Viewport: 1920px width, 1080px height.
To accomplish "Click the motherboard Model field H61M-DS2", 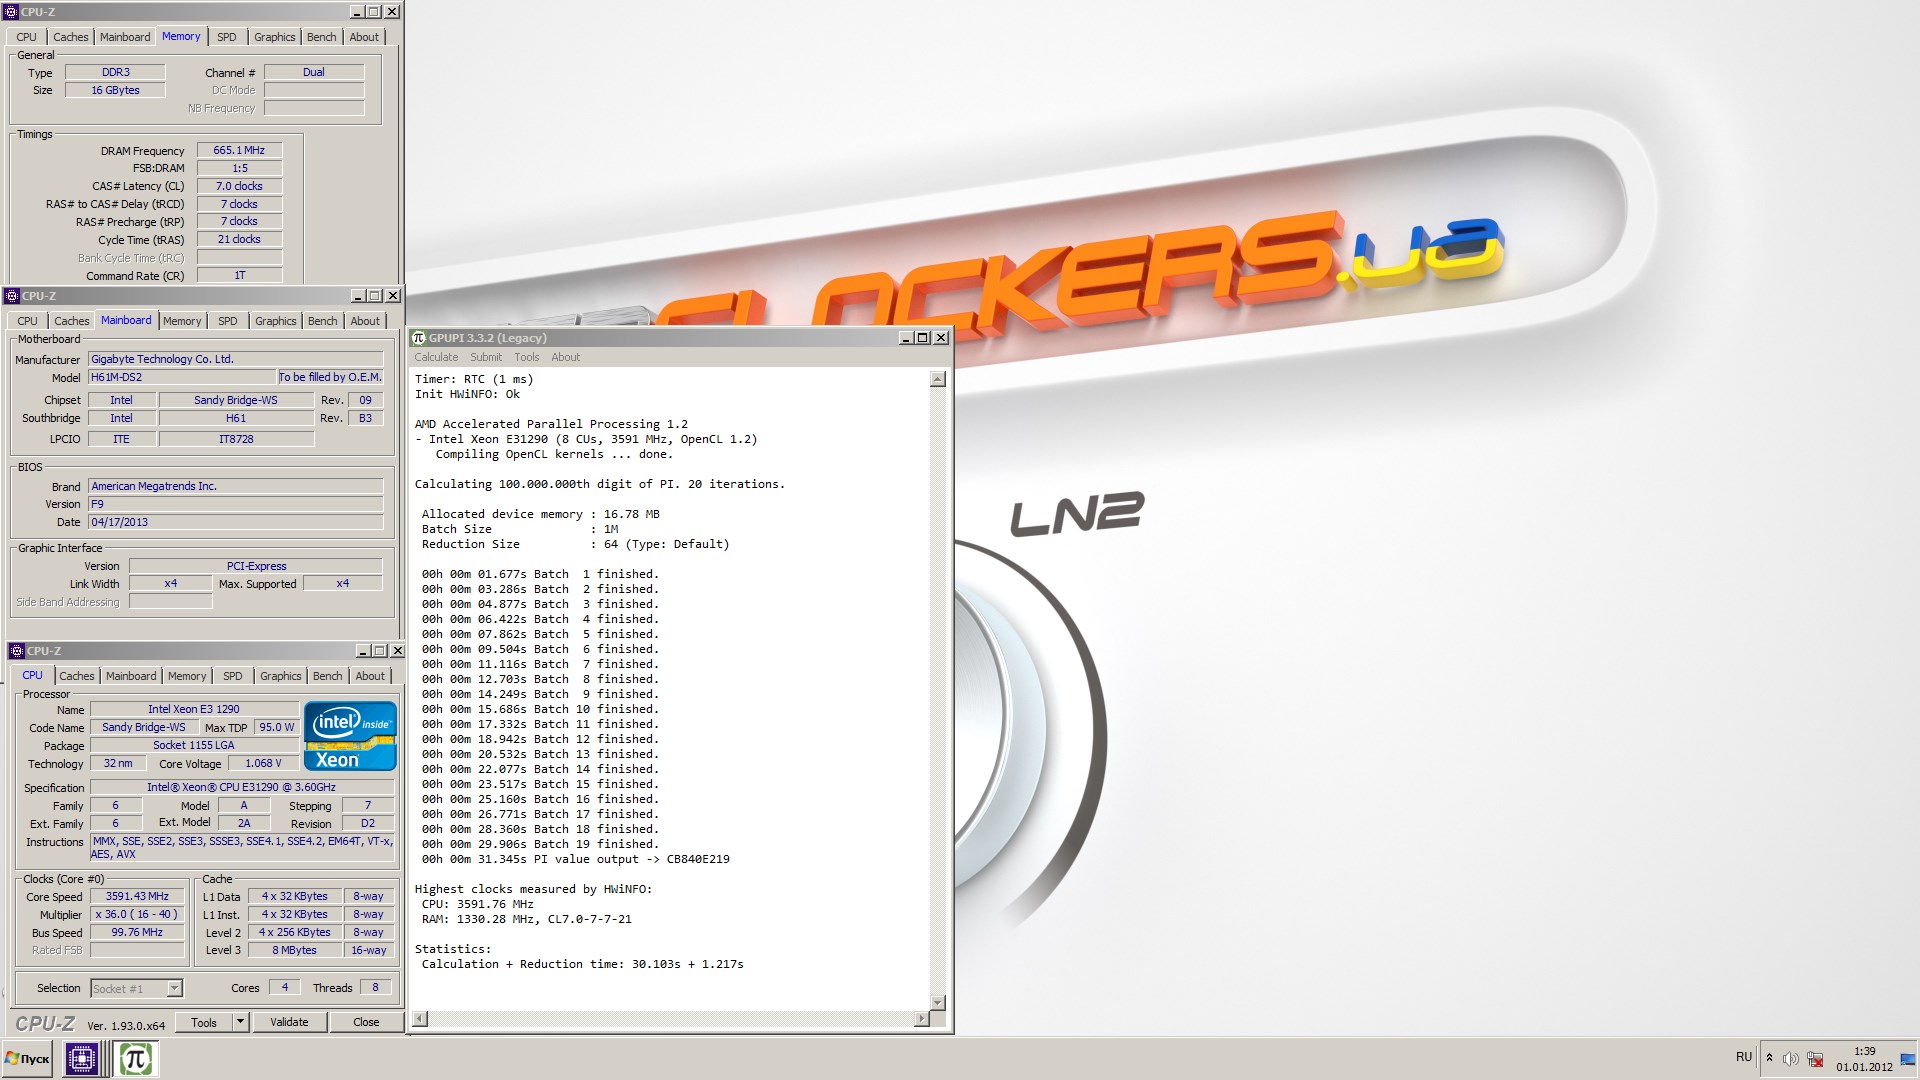I will coord(182,377).
